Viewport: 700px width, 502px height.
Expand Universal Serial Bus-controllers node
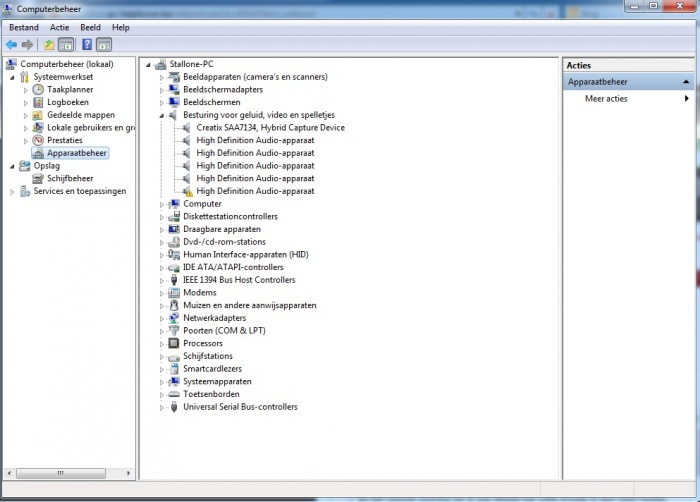click(162, 407)
